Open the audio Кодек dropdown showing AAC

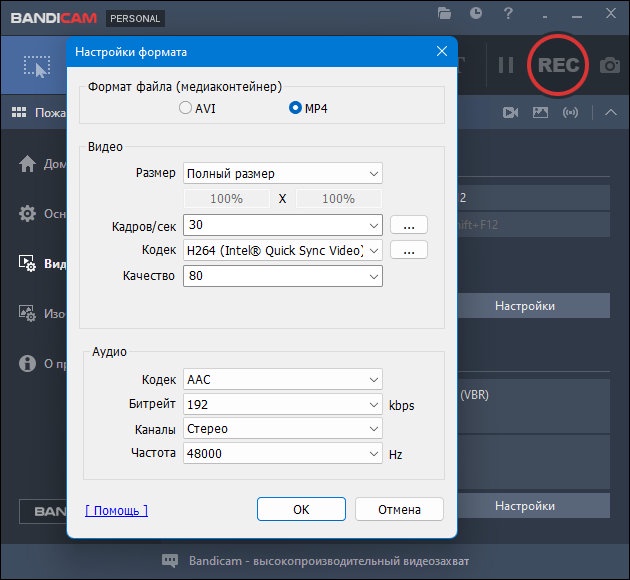click(x=283, y=380)
